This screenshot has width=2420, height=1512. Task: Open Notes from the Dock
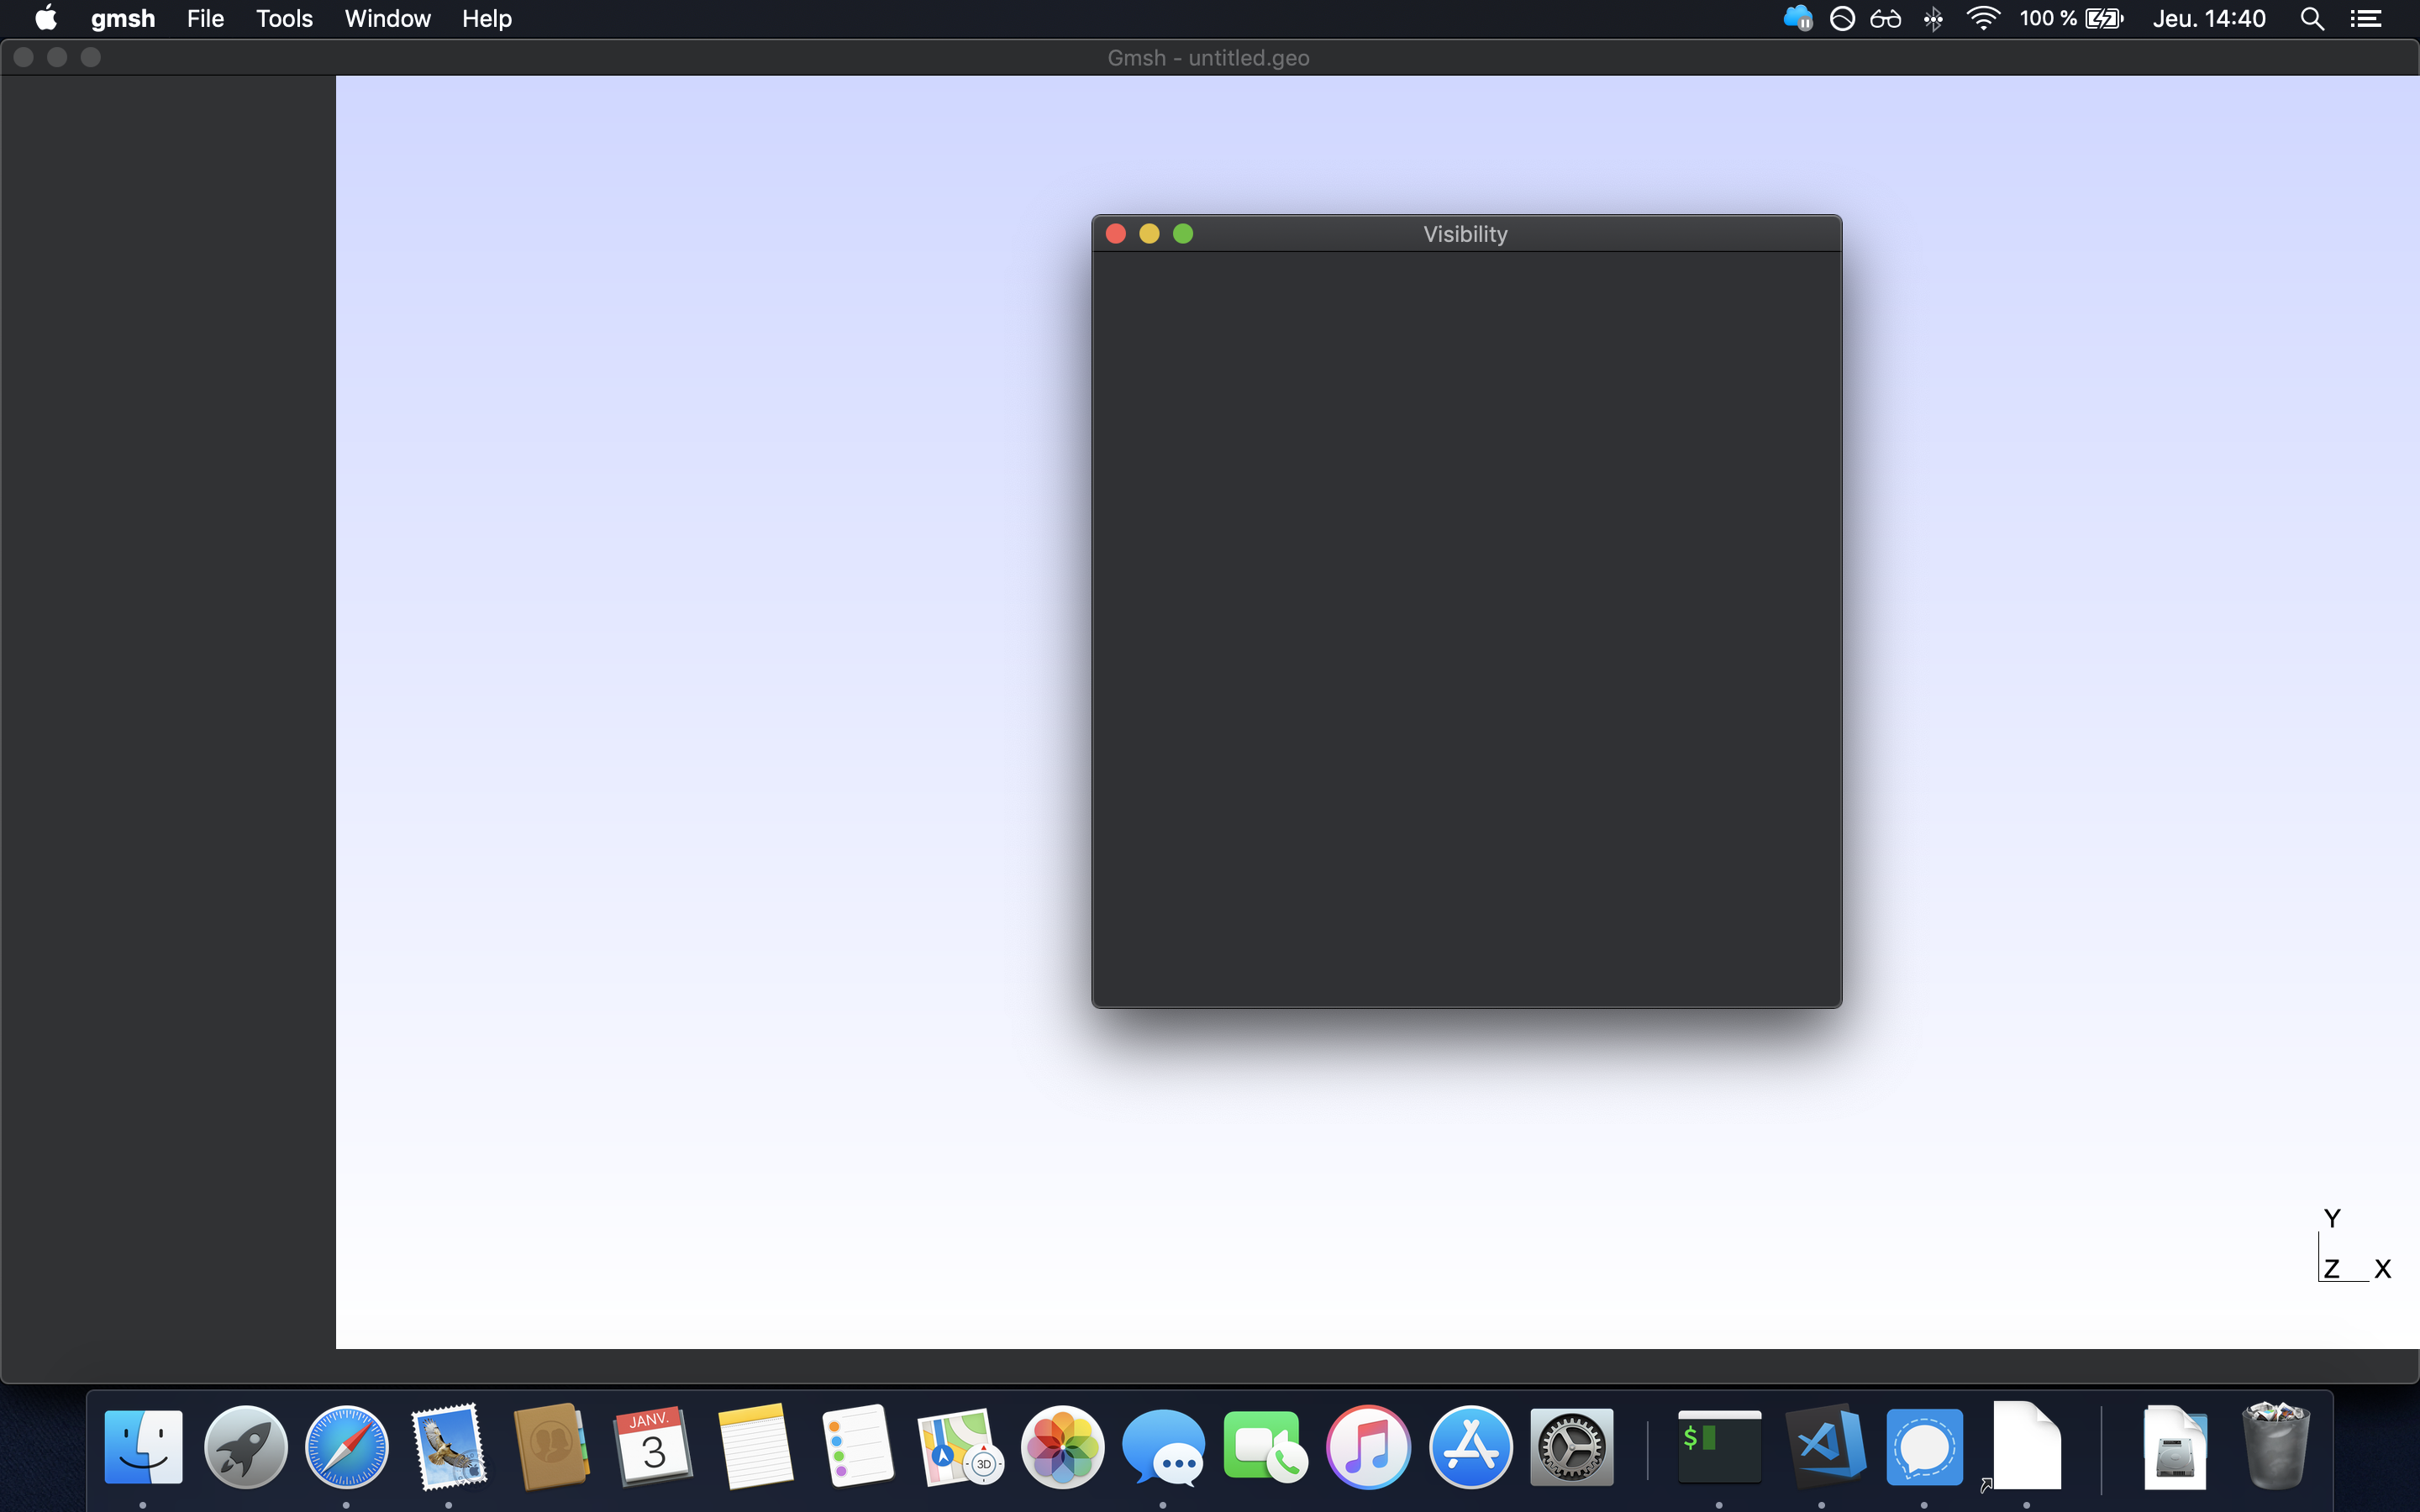click(755, 1447)
